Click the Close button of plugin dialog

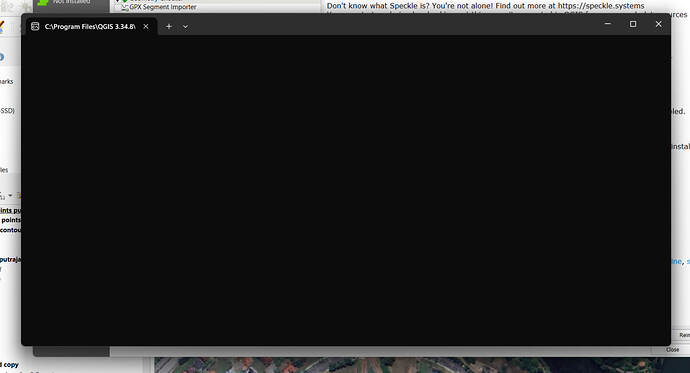click(672, 350)
